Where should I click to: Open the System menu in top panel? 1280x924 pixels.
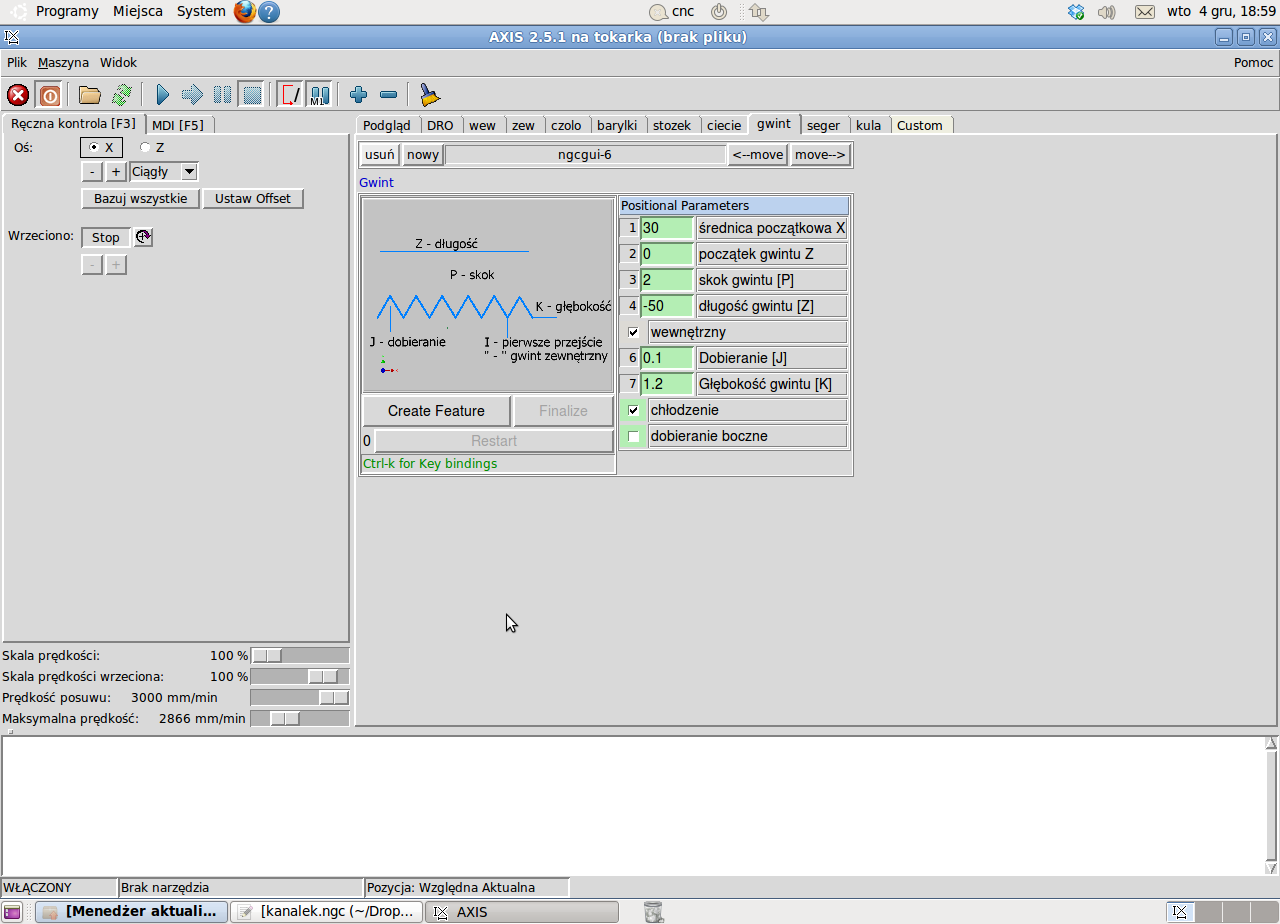(201, 11)
